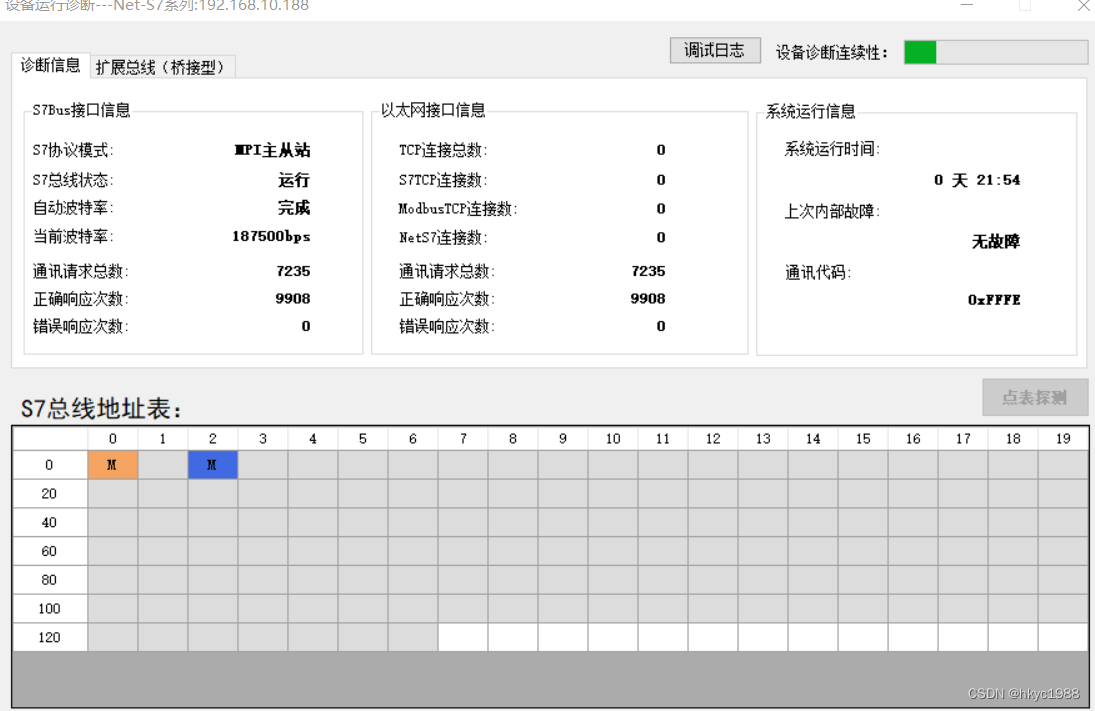This screenshot has height=711, width=1095.
Task: Close the diagnostic window
Action: pos(1084,6)
